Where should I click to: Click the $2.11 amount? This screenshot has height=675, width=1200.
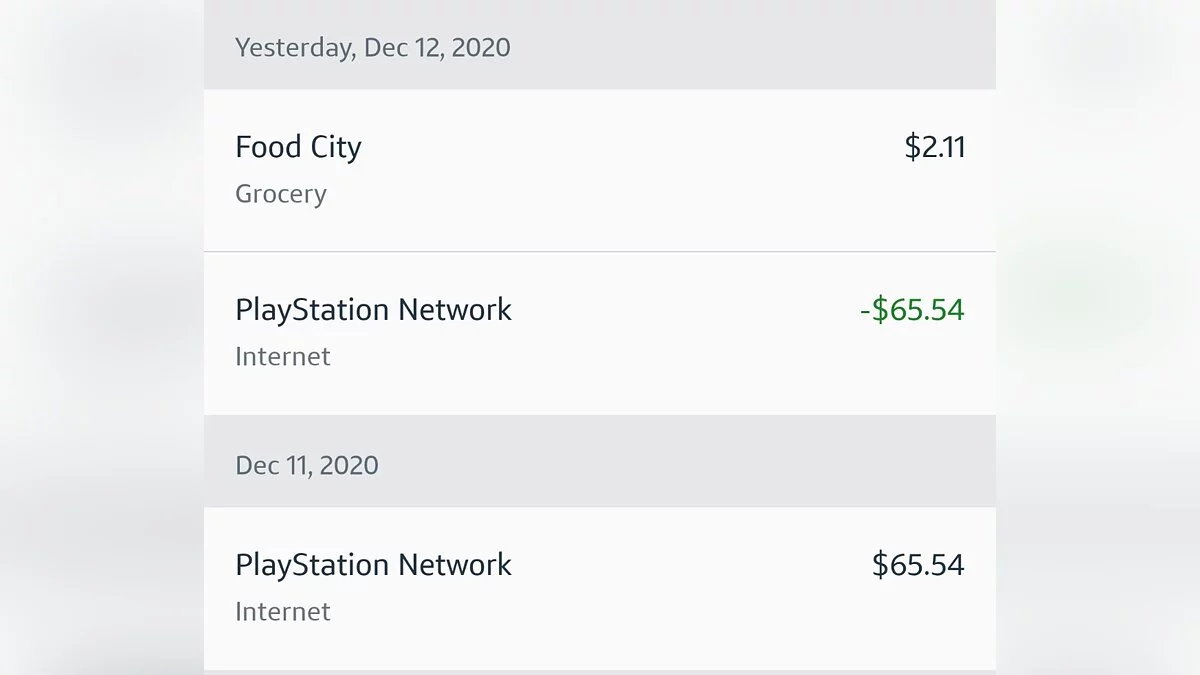pos(935,147)
